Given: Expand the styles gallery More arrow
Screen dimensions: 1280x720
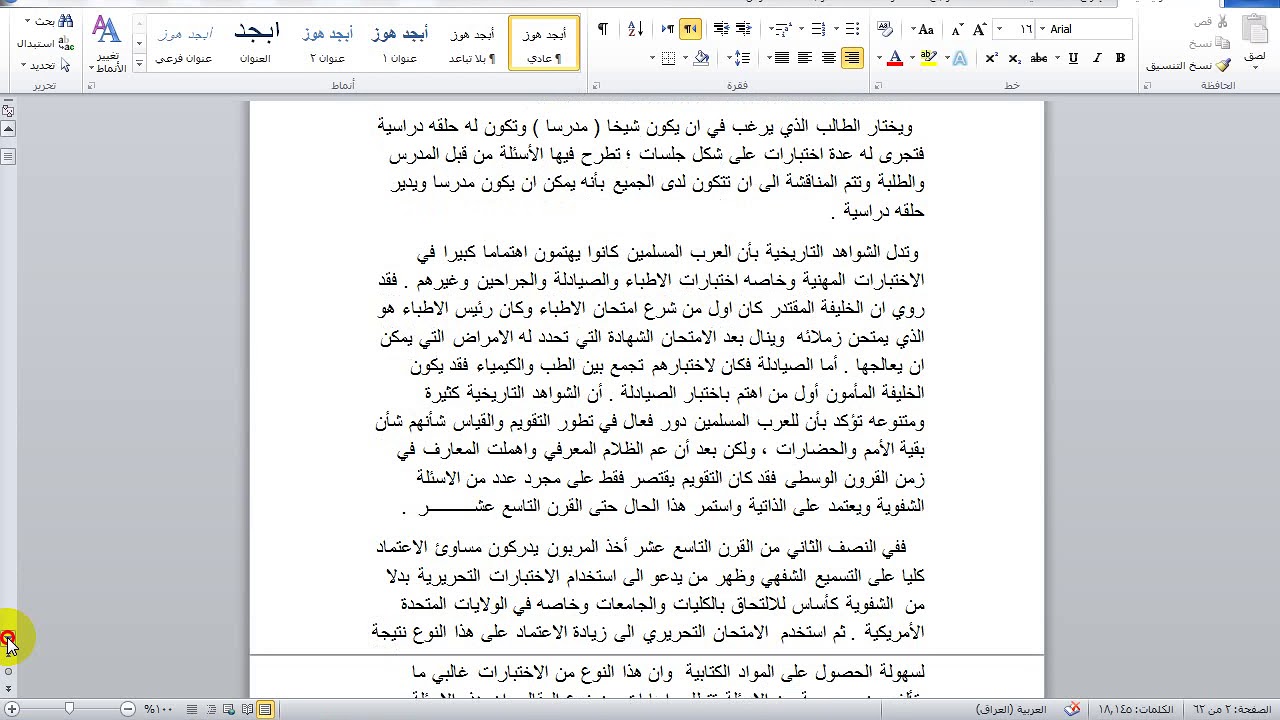Looking at the screenshot, I should (x=139, y=65).
